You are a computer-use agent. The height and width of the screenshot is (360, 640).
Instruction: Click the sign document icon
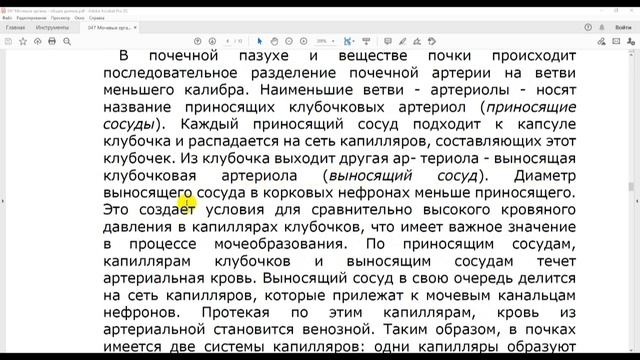pyautogui.click(x=417, y=41)
